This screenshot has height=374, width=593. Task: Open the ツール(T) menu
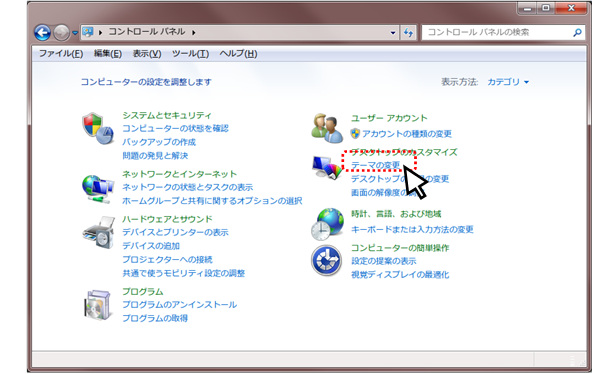coord(190,54)
